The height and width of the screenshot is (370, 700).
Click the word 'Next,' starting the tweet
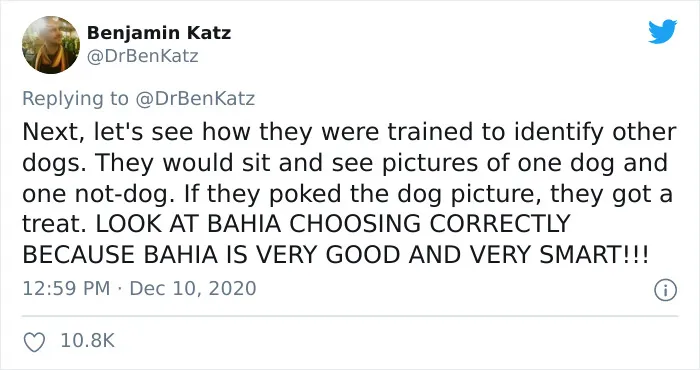[x=53, y=132]
